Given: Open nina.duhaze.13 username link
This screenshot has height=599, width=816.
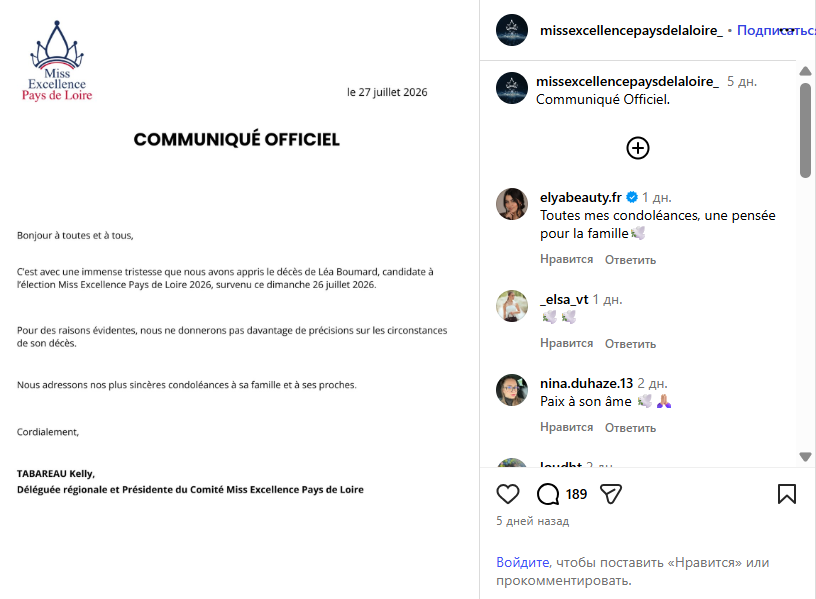Looking at the screenshot, I should 586,384.
